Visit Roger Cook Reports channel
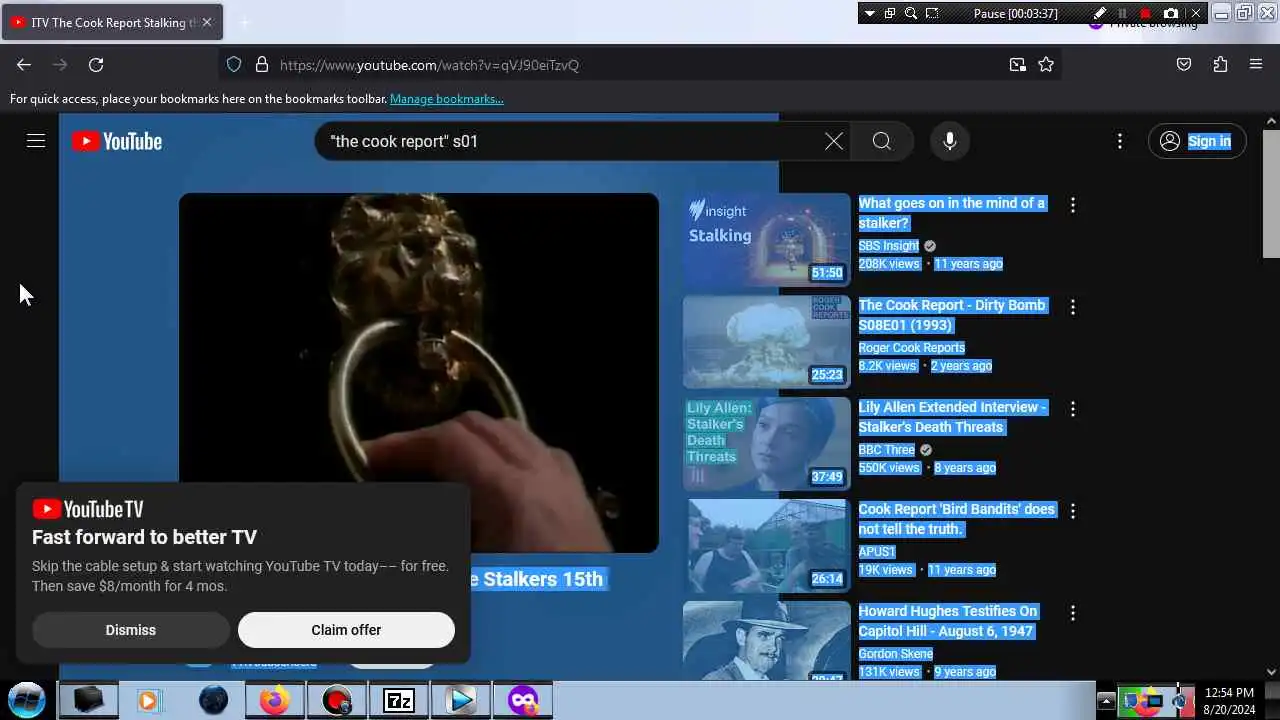The image size is (1280, 720). coord(912,348)
